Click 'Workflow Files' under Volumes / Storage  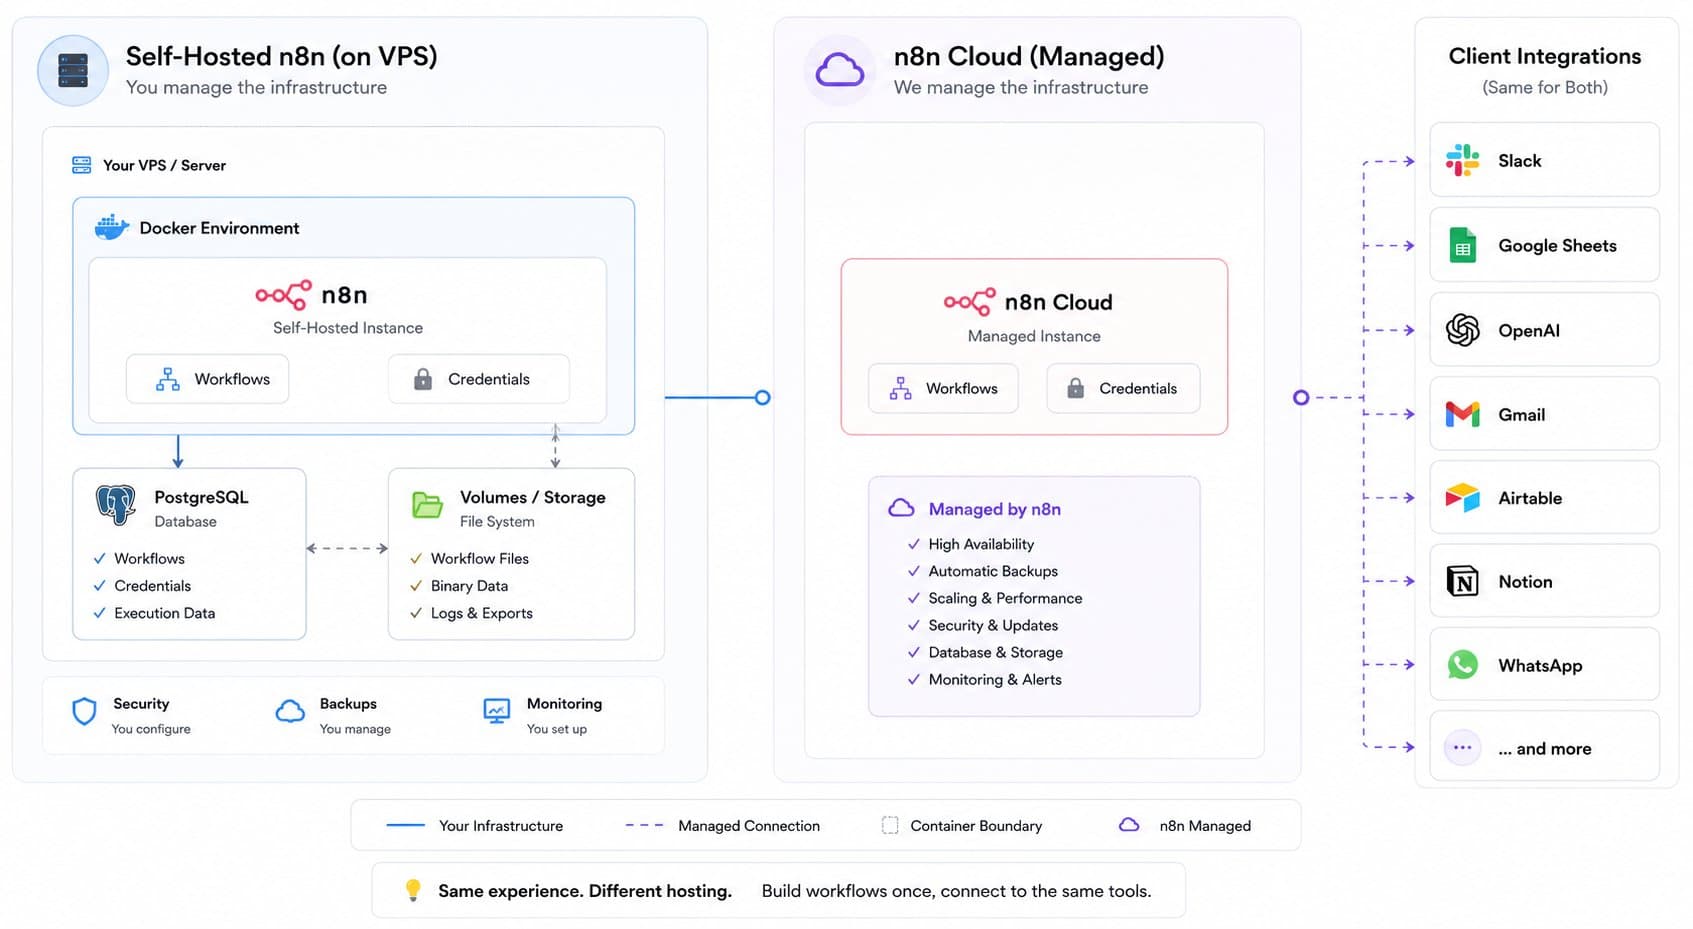click(x=469, y=558)
